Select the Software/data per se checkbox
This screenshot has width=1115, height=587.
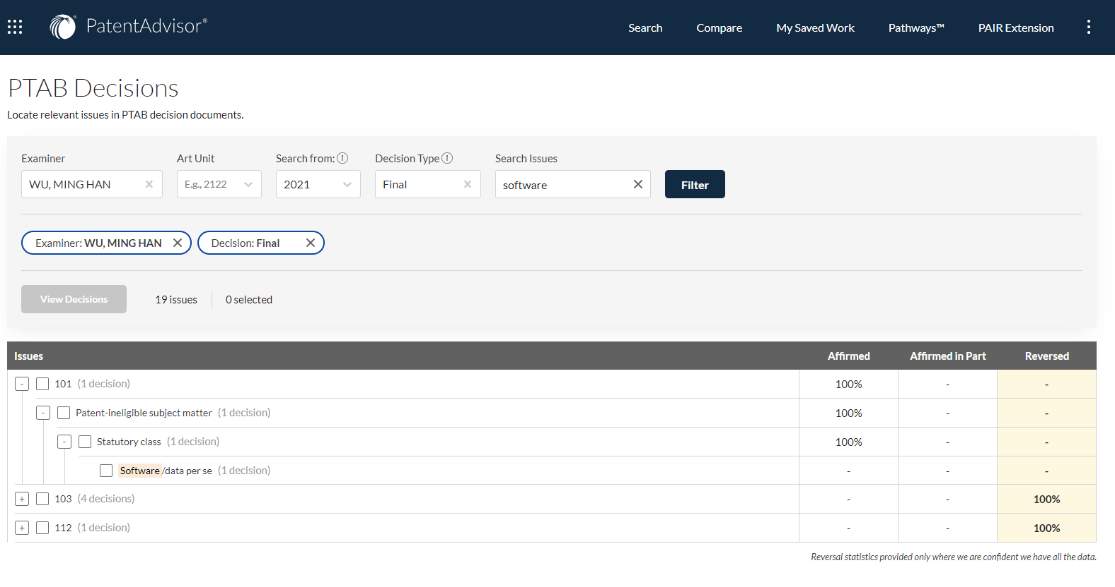point(106,470)
